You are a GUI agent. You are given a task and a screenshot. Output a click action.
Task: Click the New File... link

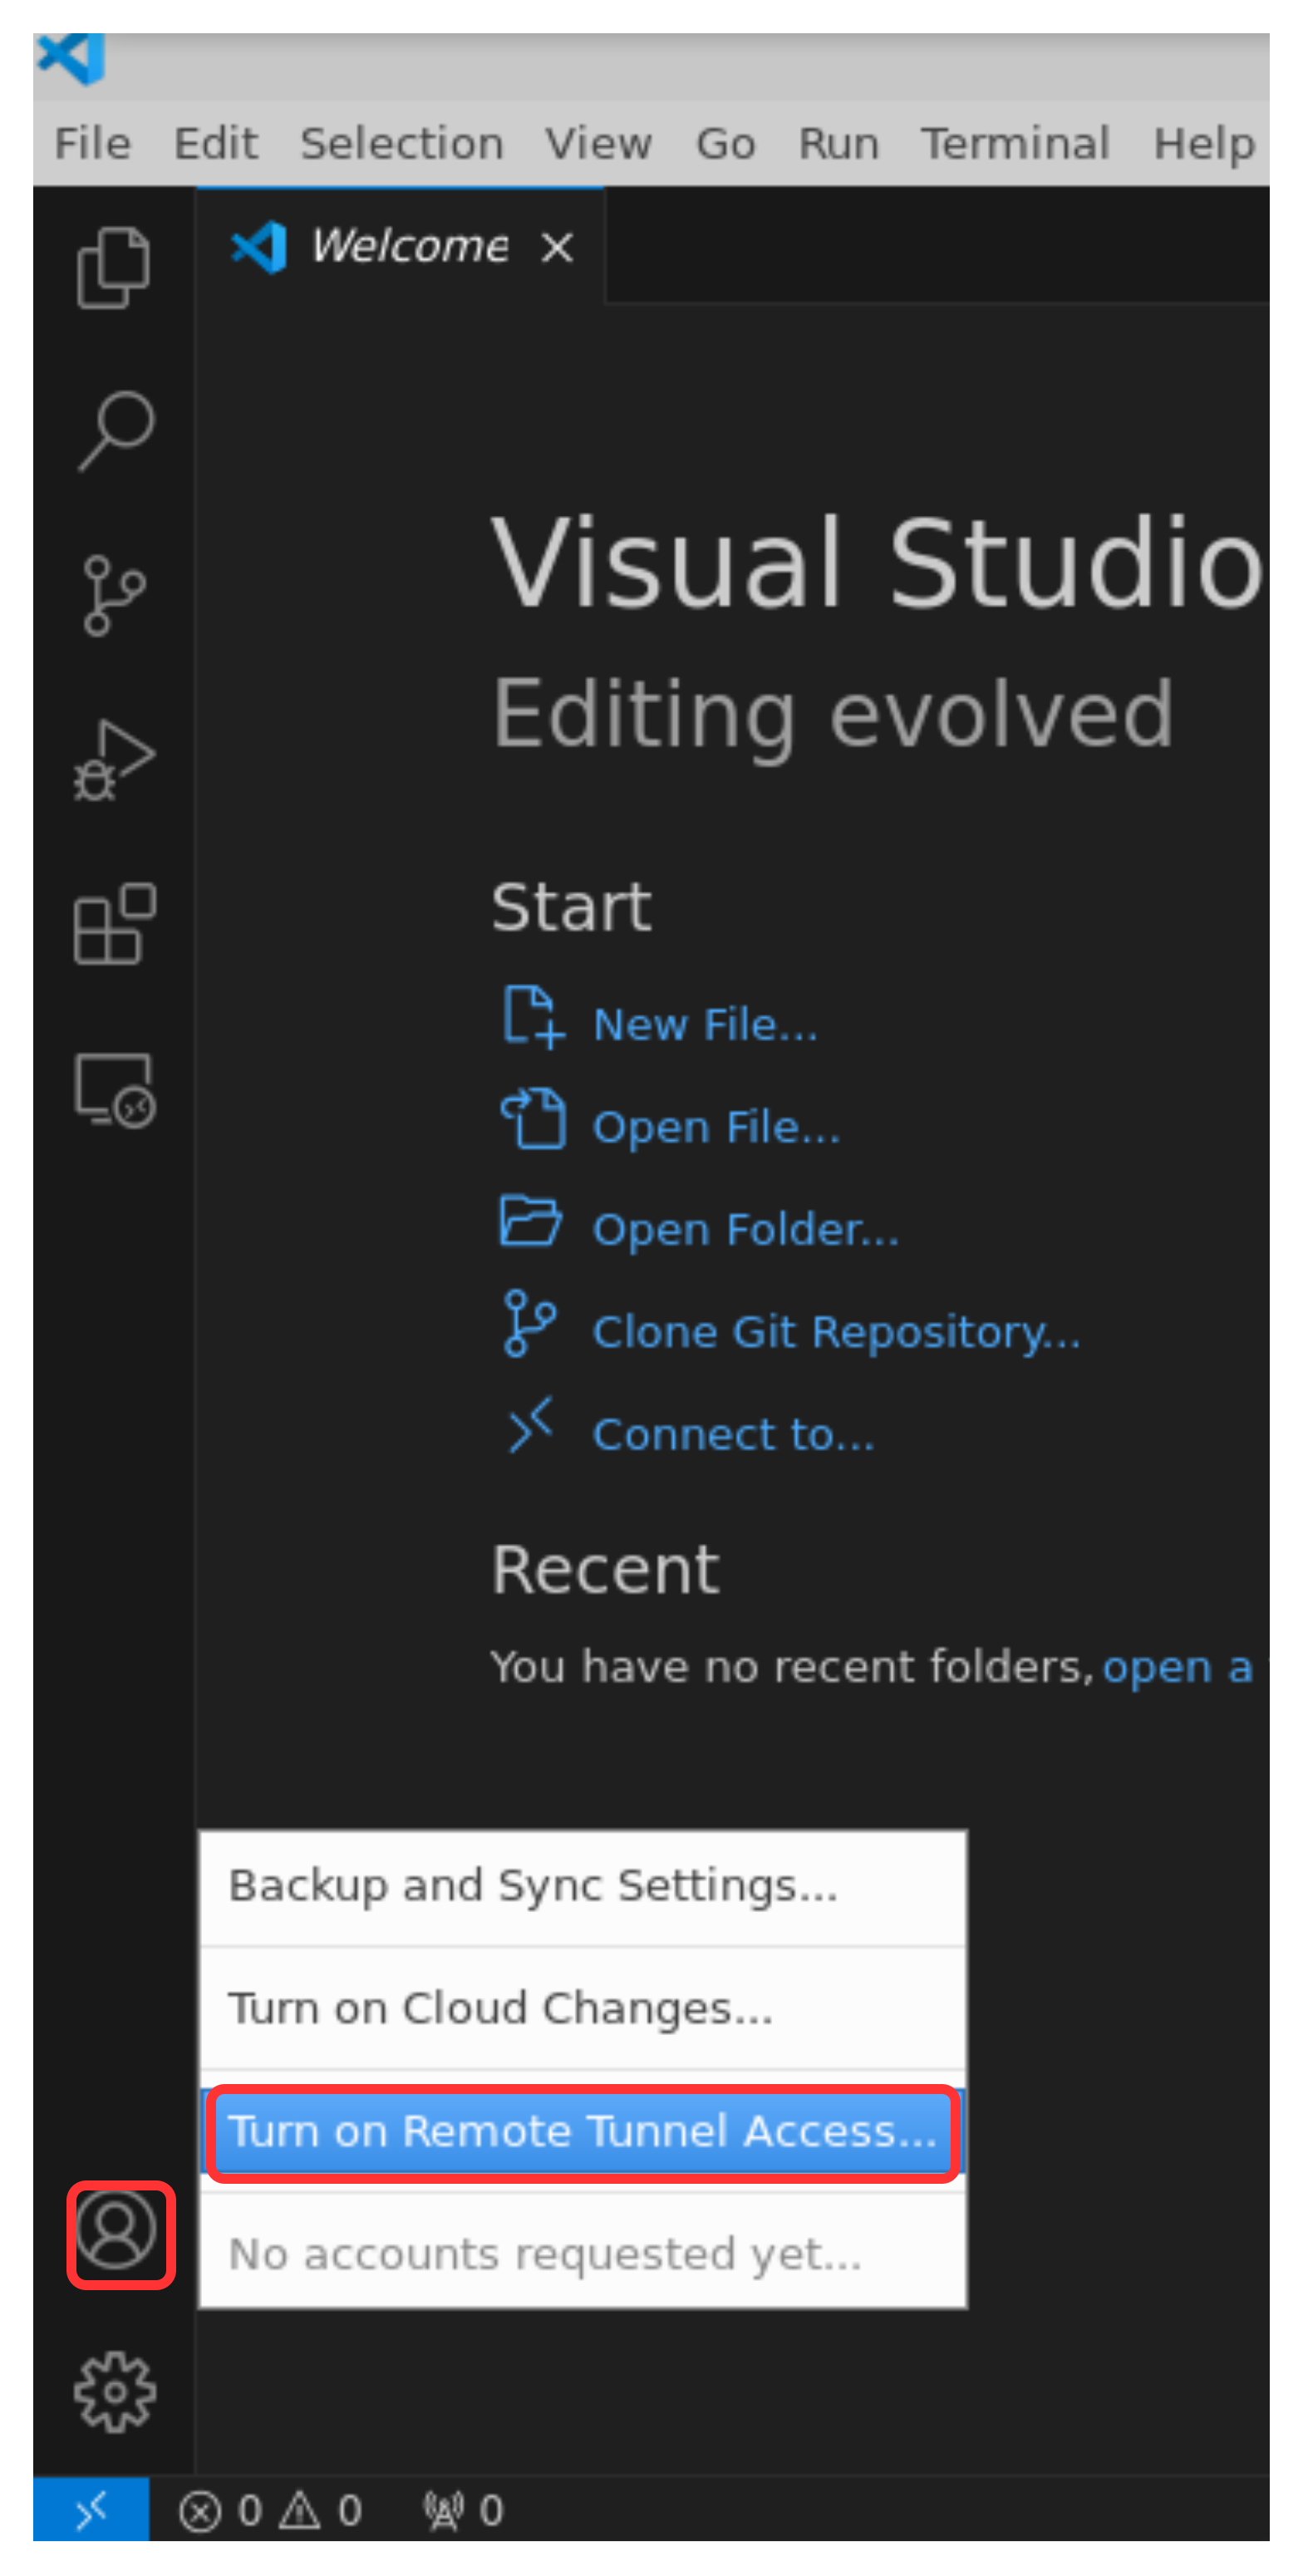[x=705, y=1025]
